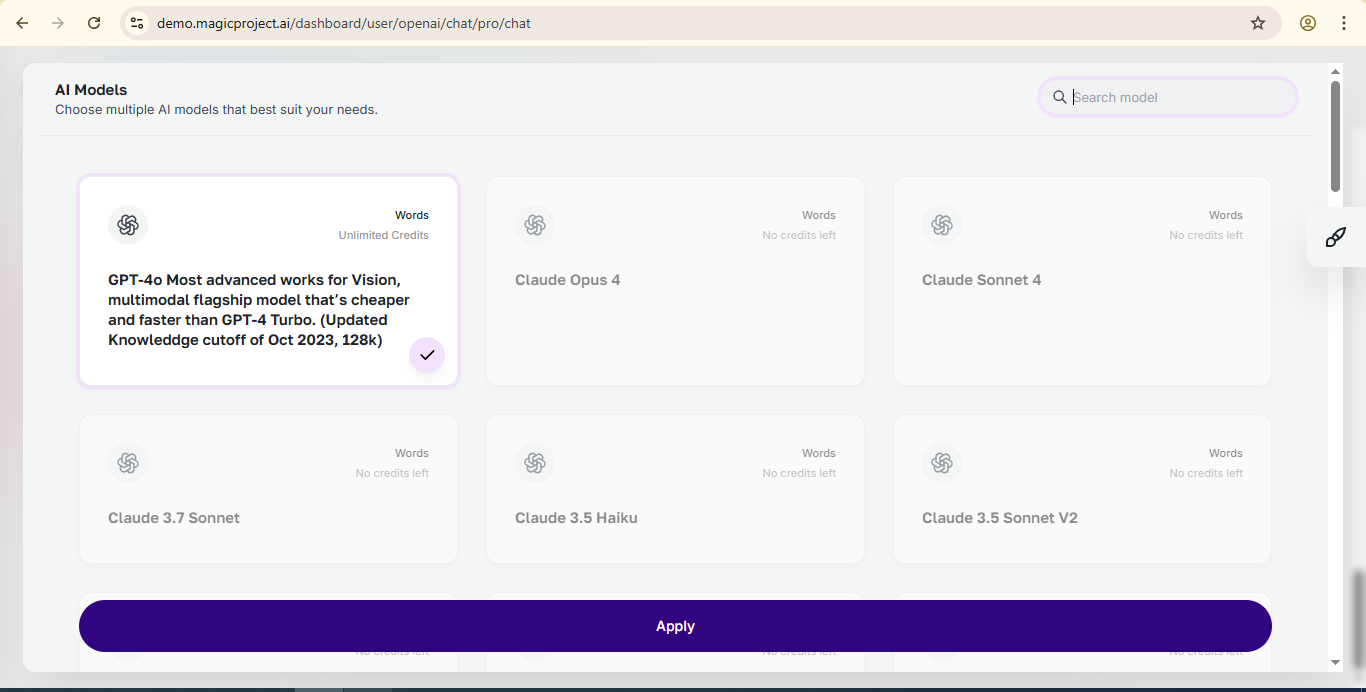Image resolution: width=1366 pixels, height=692 pixels.
Task: Click 'Unlimited Credits' on the GPT-4o card
Action: [384, 235]
